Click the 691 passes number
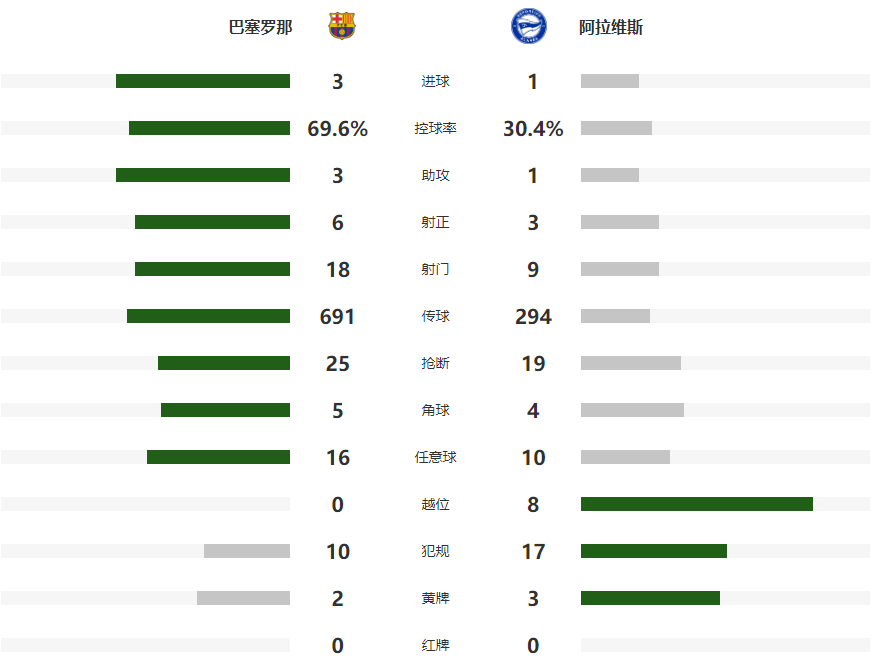Viewport: 885px width, 658px height. tap(338, 317)
